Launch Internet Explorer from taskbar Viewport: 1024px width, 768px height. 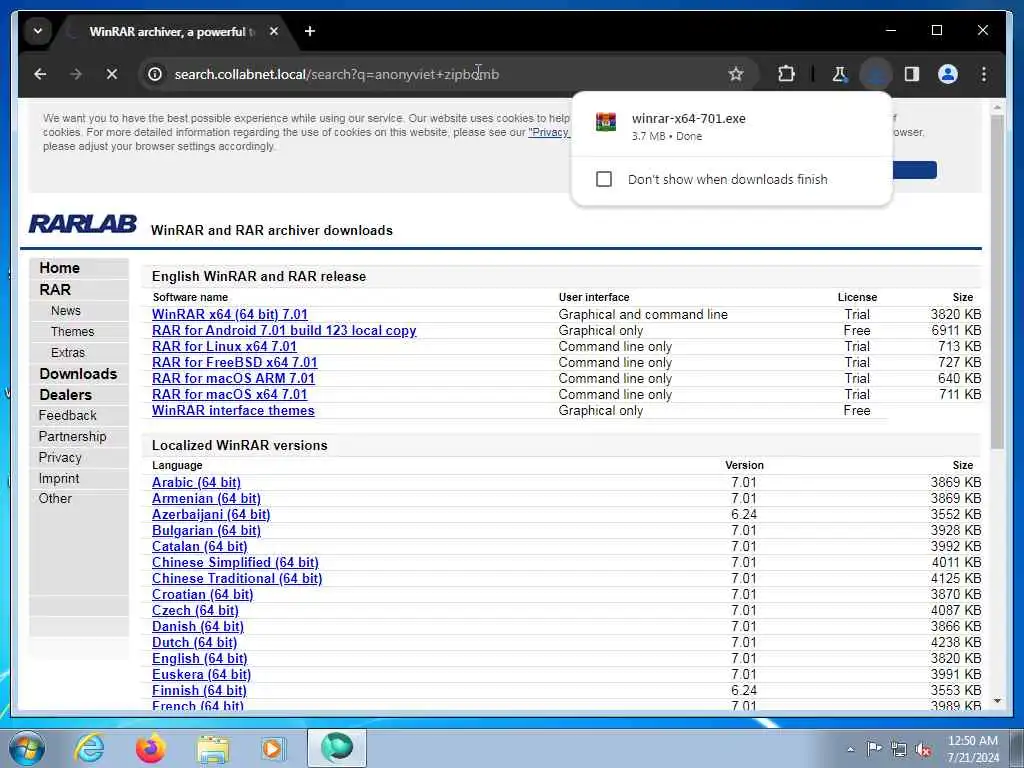(89, 748)
